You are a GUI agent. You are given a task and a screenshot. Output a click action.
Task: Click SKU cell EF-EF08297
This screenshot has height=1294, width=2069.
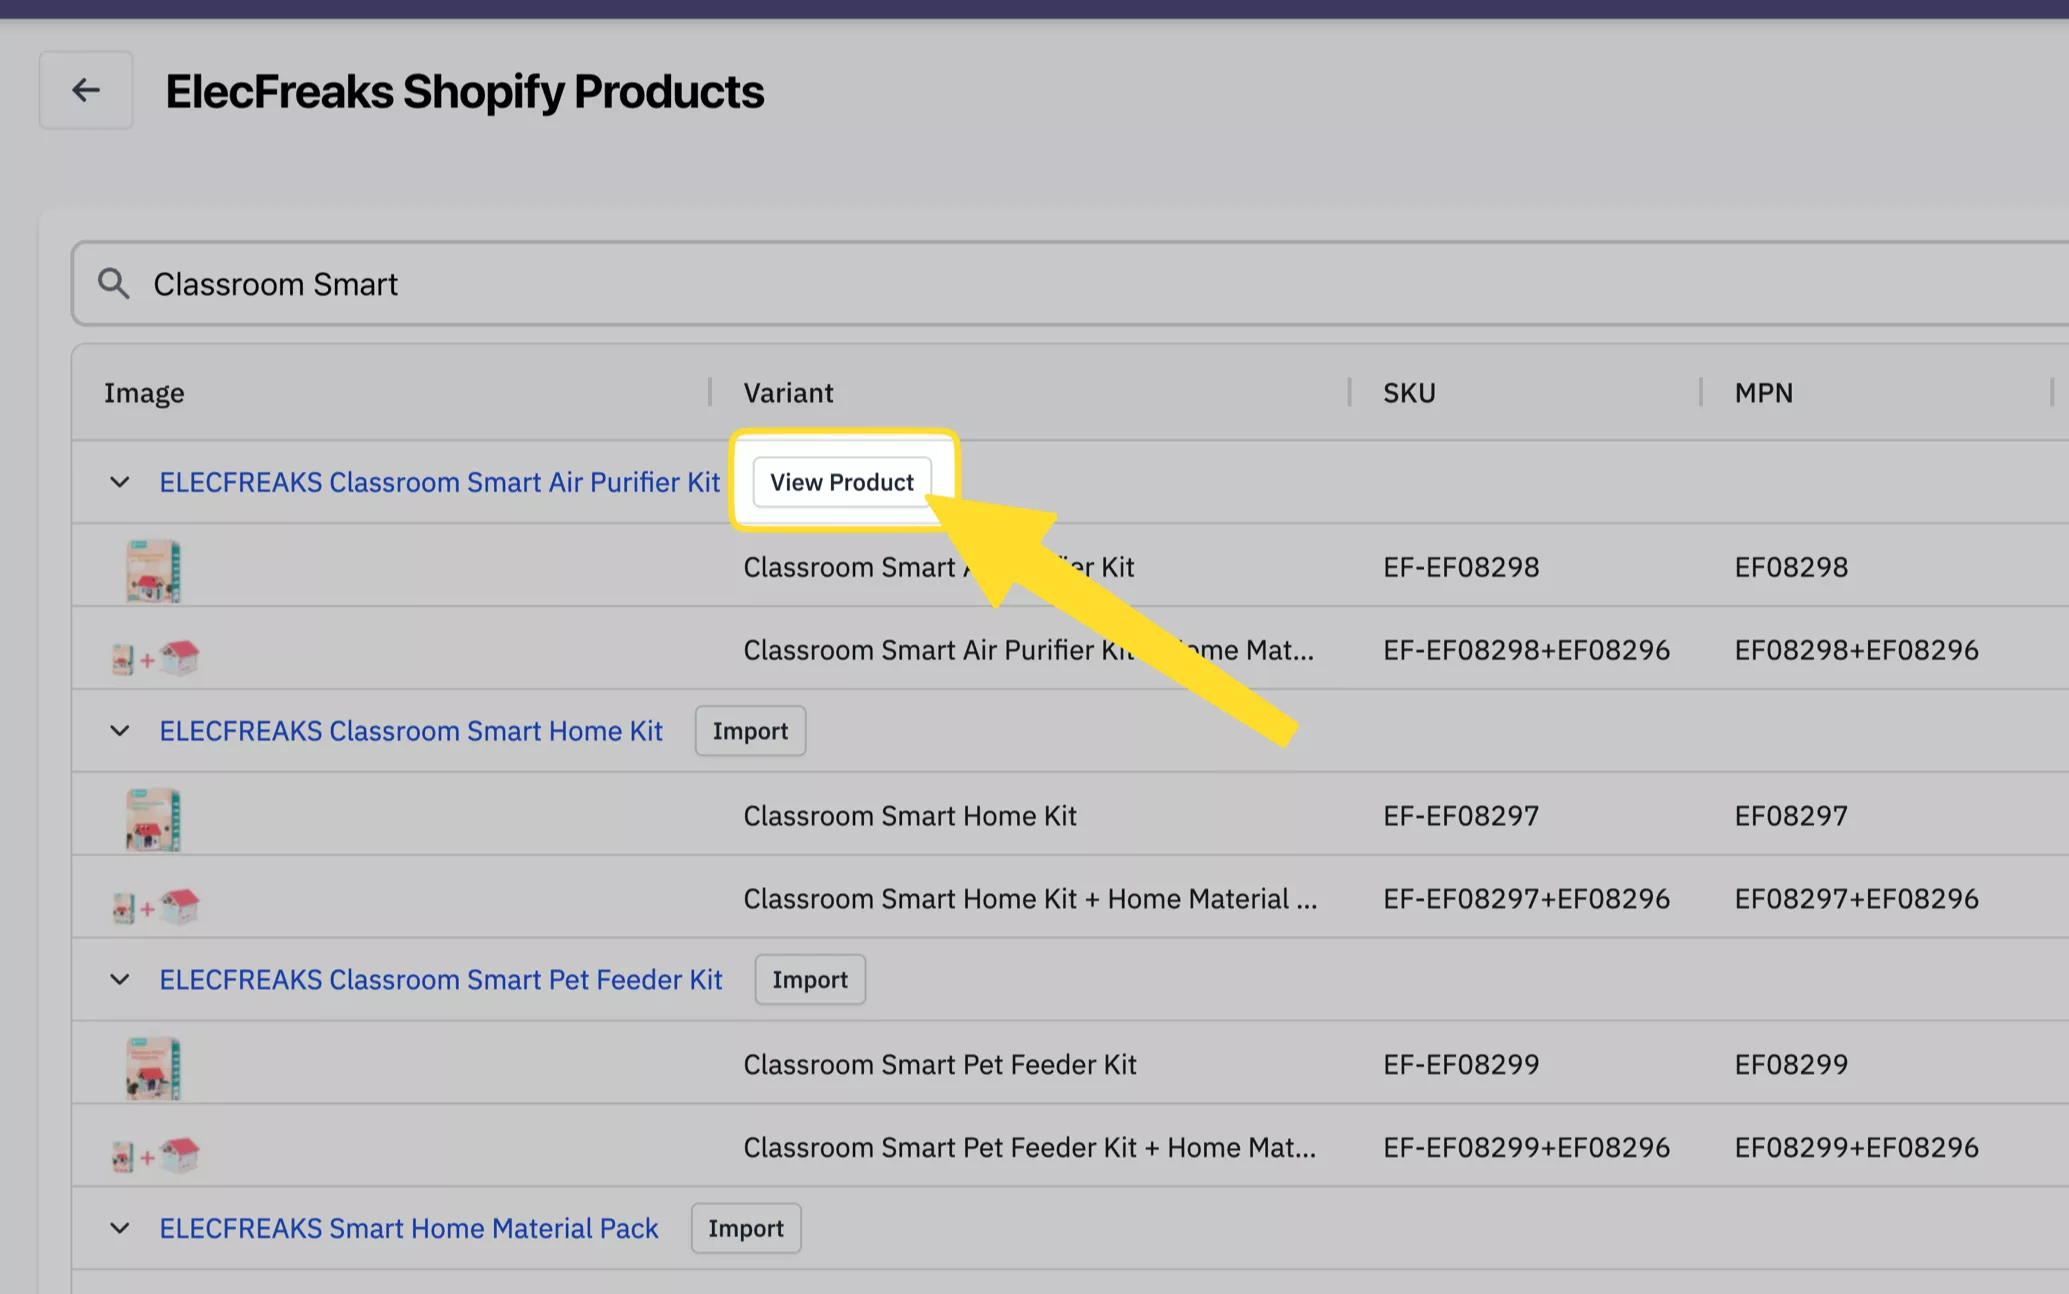(1461, 816)
